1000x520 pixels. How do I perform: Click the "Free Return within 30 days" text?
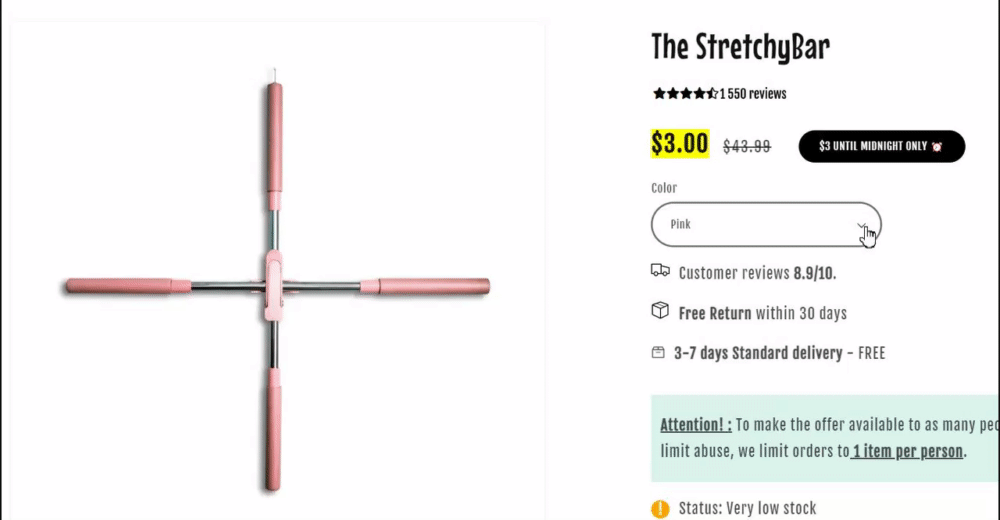[762, 313]
